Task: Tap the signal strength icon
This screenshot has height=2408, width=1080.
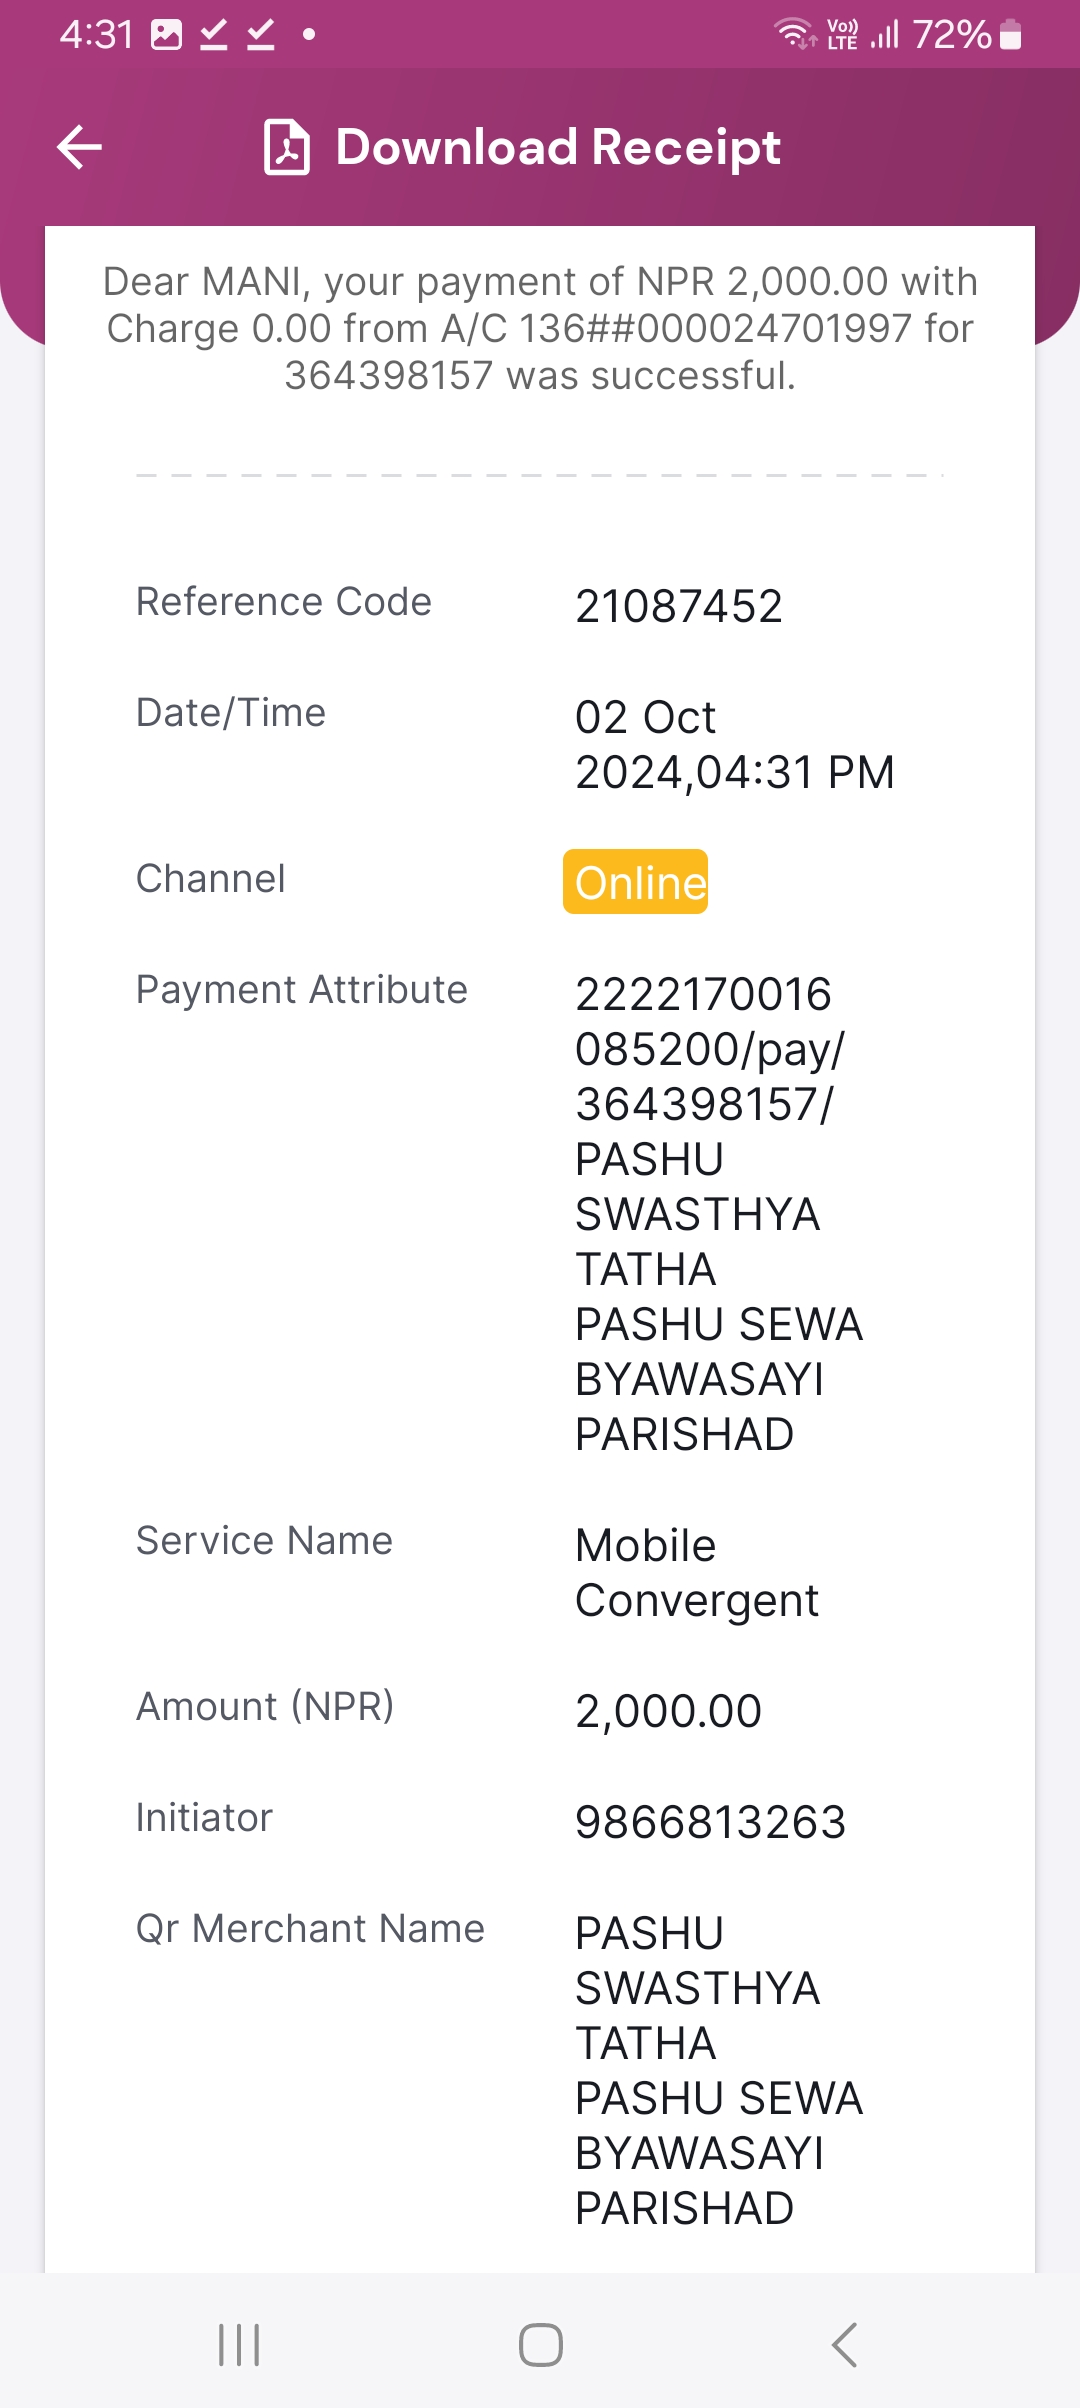Action: [885, 34]
